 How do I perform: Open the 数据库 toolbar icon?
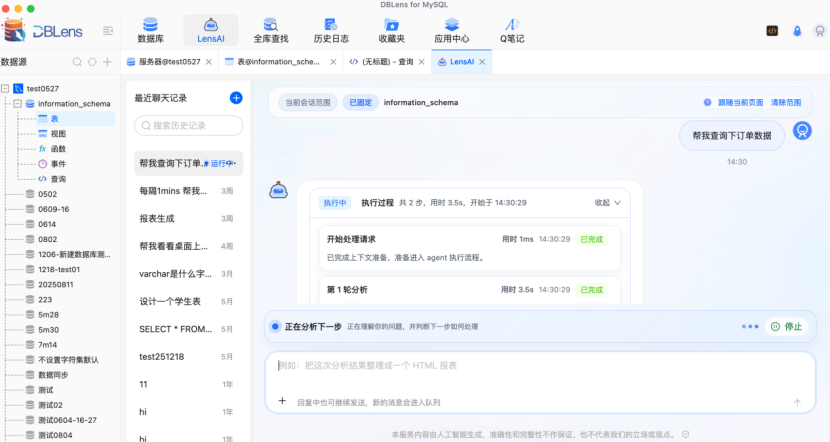point(150,30)
